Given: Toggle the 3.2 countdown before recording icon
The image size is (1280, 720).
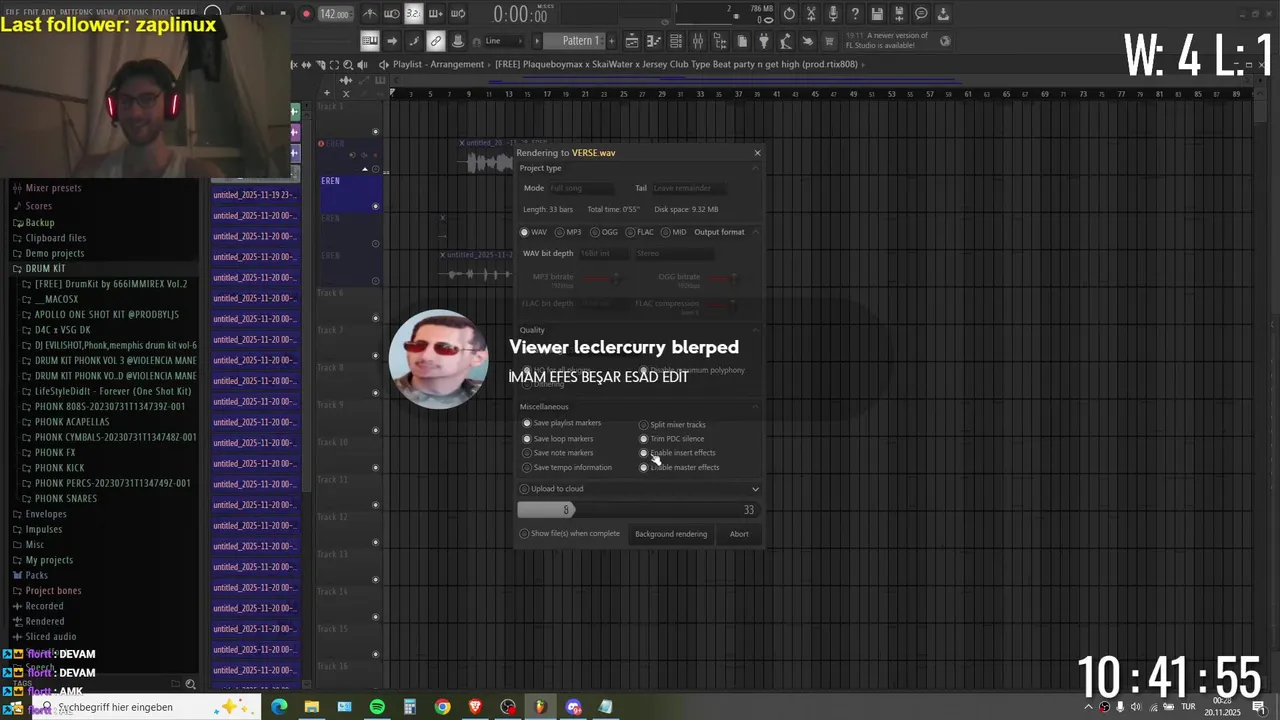Looking at the screenshot, I should click(x=413, y=14).
